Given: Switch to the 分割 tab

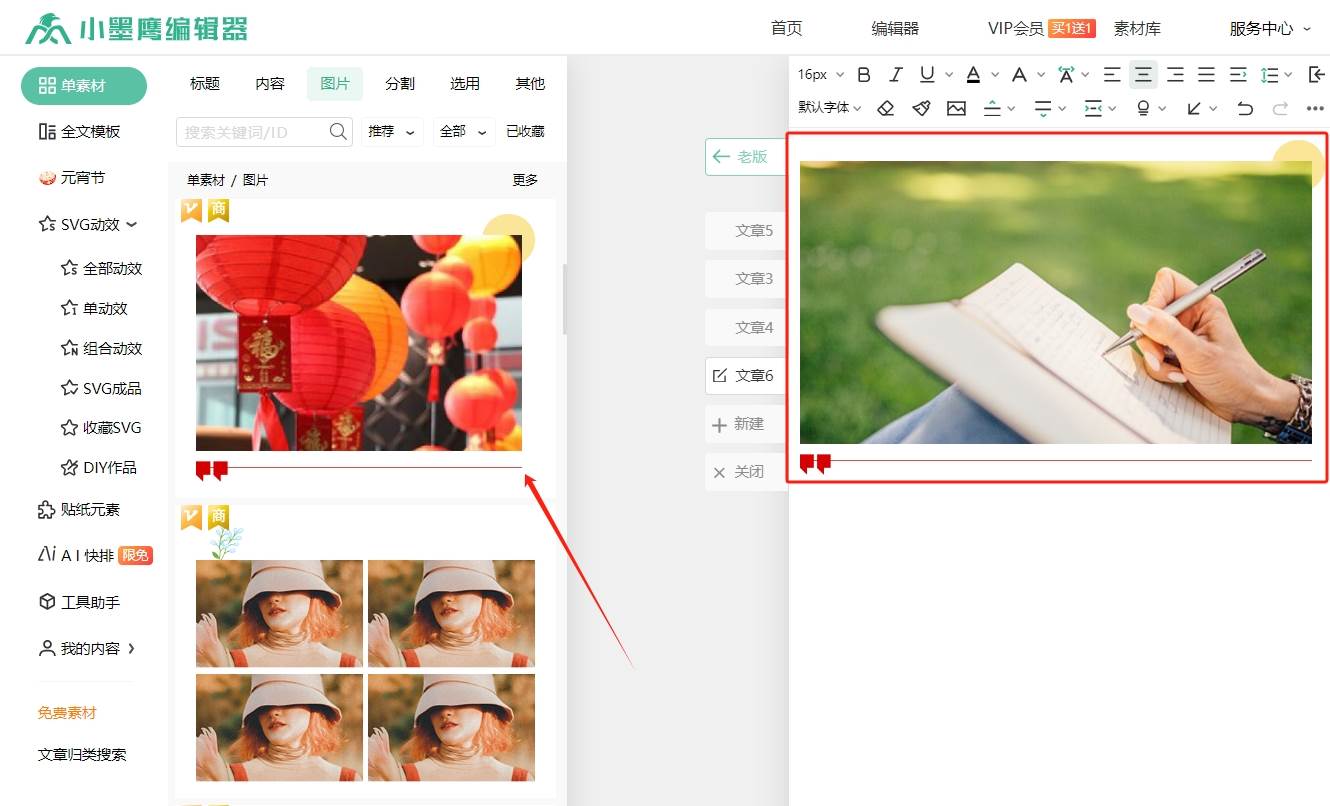Looking at the screenshot, I should point(400,84).
